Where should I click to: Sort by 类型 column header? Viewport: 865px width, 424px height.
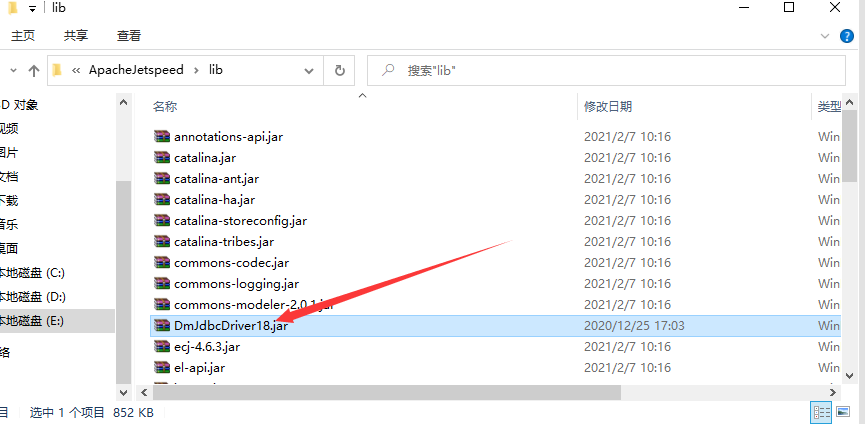[x=829, y=106]
